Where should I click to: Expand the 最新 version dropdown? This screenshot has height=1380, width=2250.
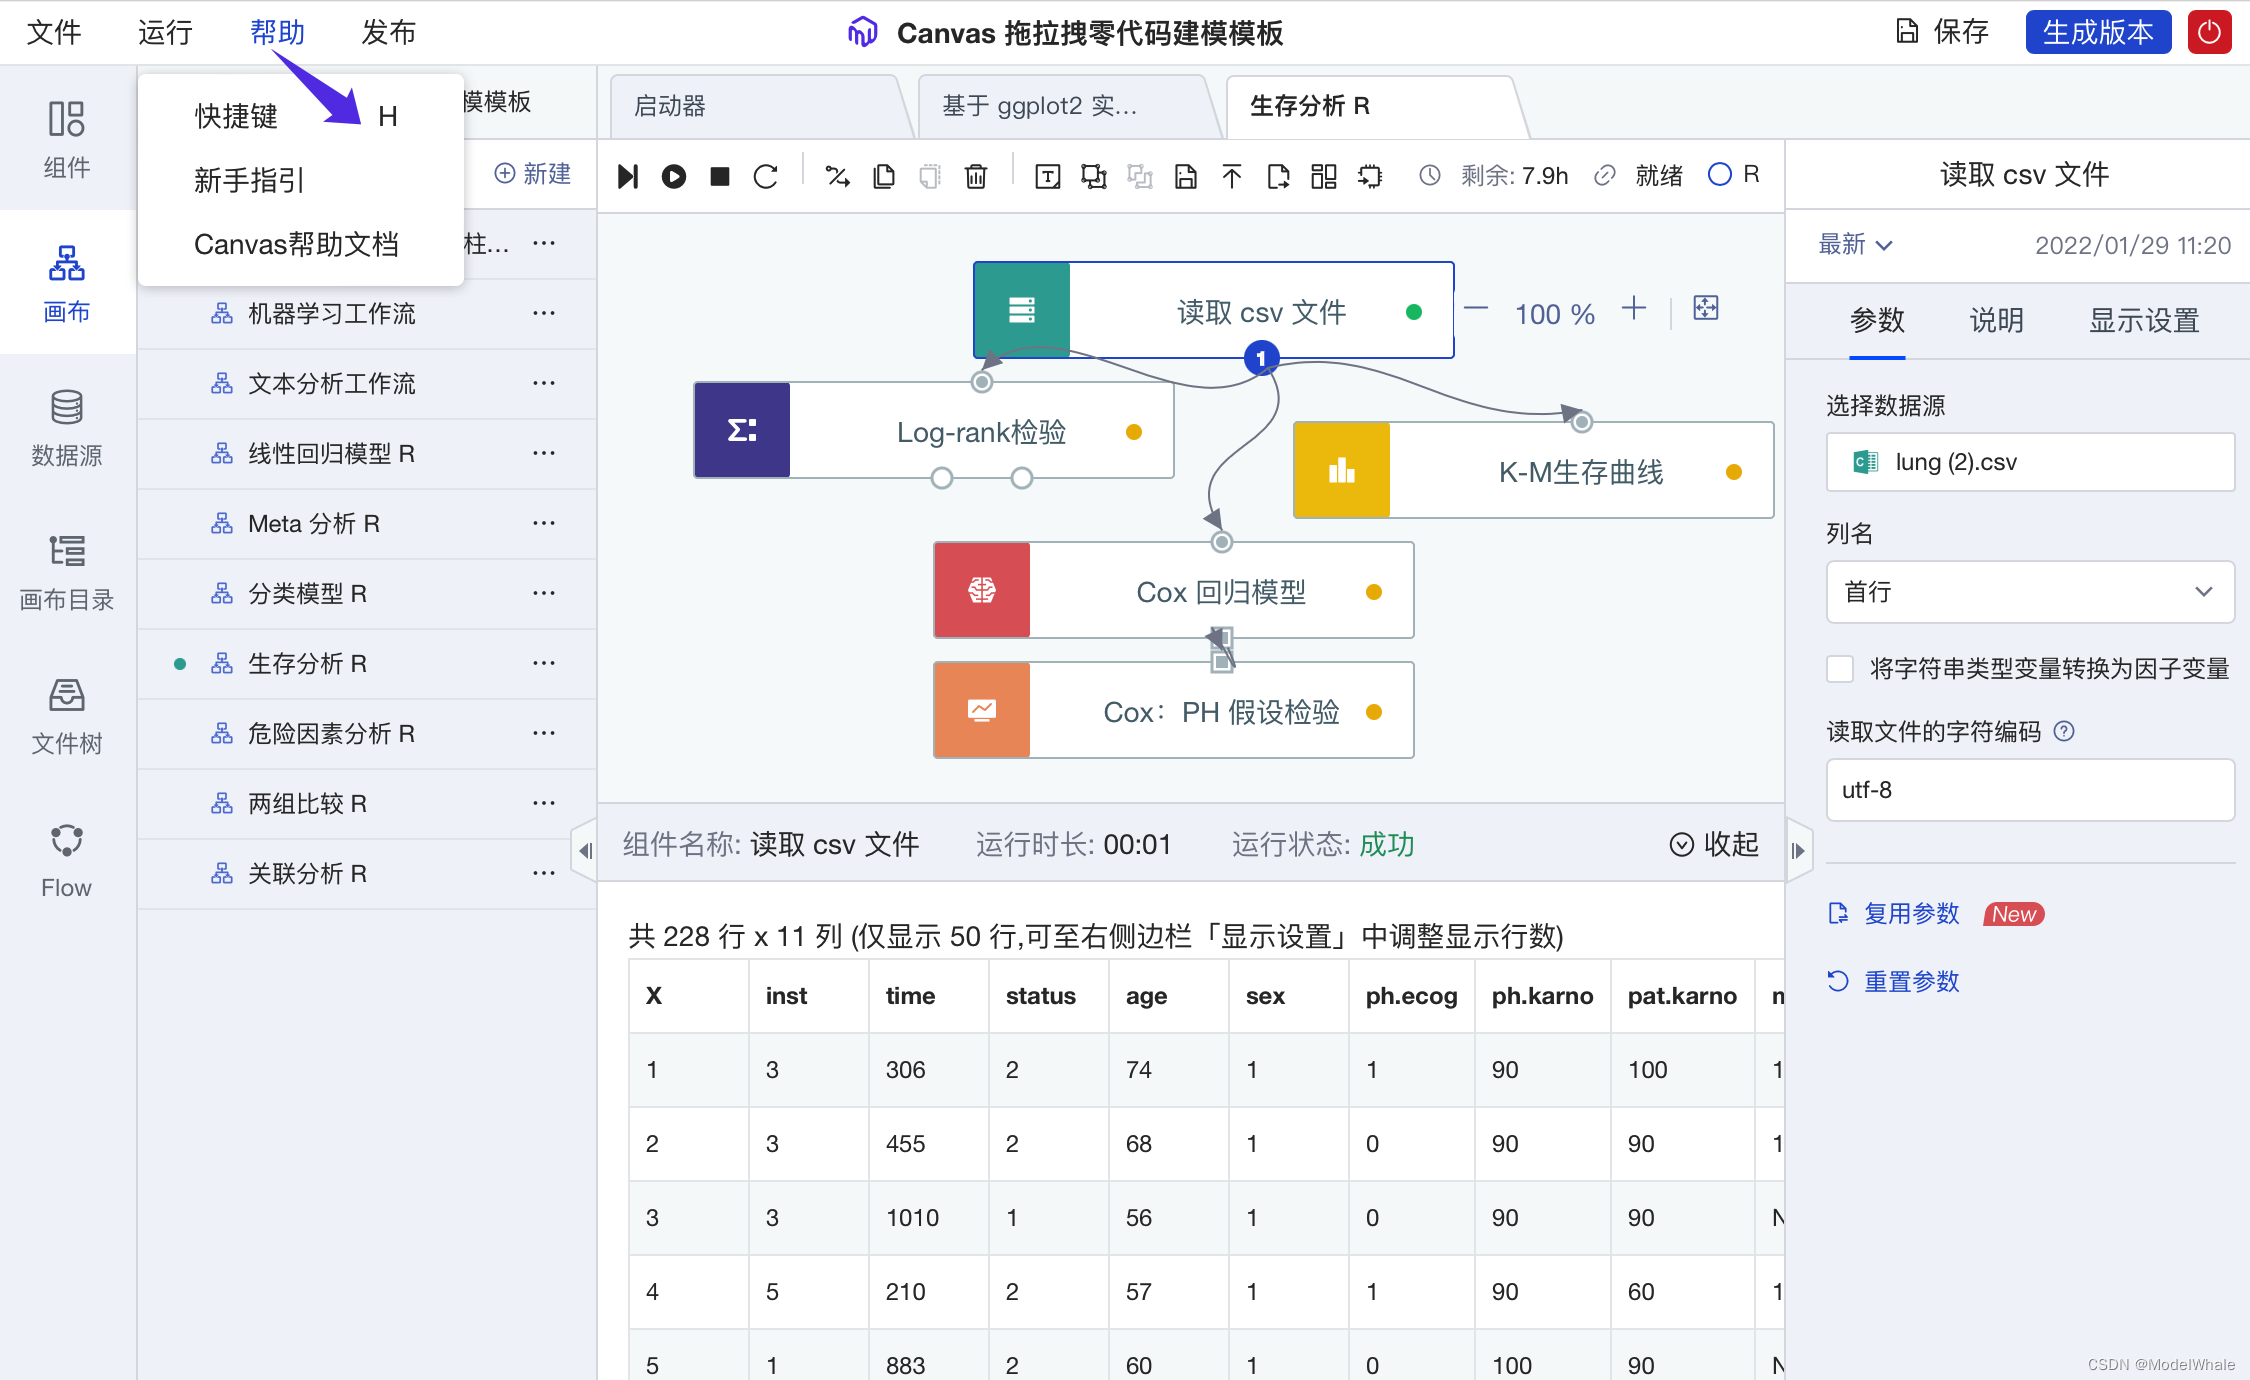pyautogui.click(x=1855, y=245)
